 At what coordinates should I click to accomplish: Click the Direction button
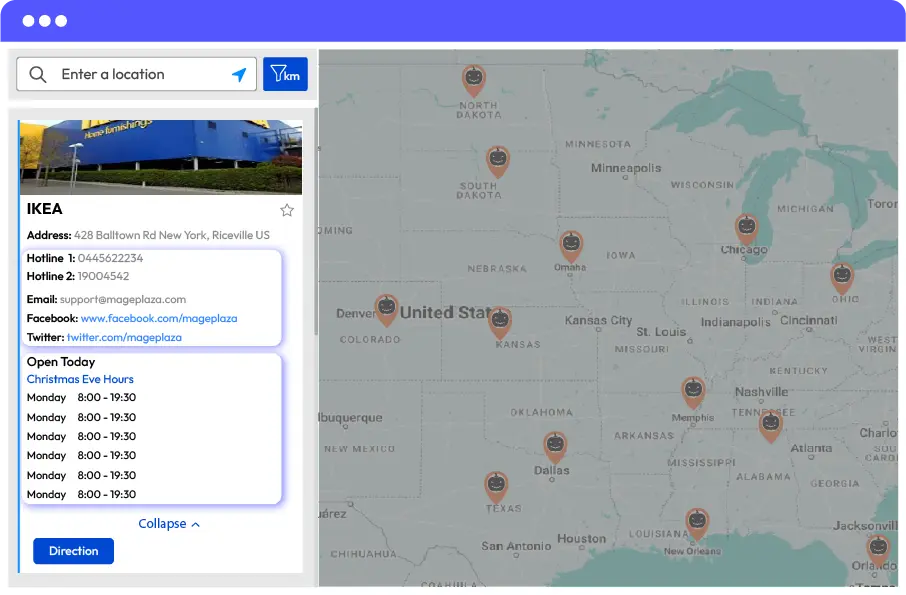[x=73, y=551]
